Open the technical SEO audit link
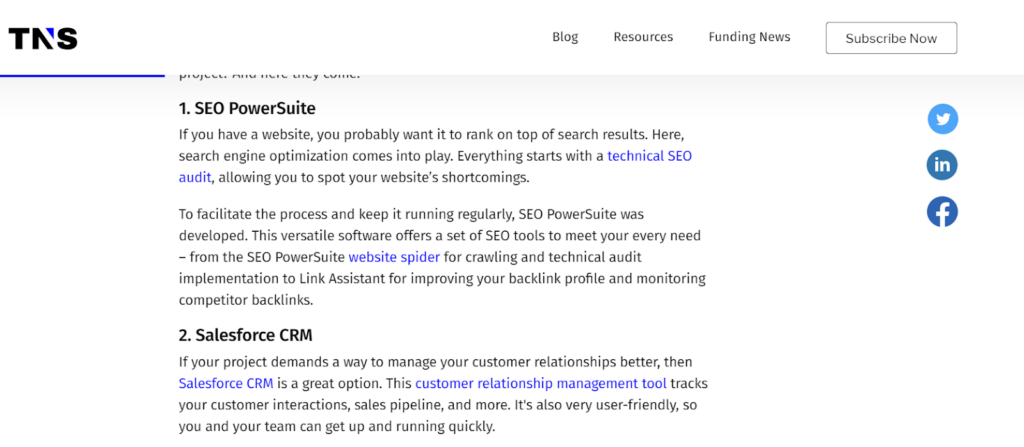This screenshot has width=1024, height=447. click(650, 156)
